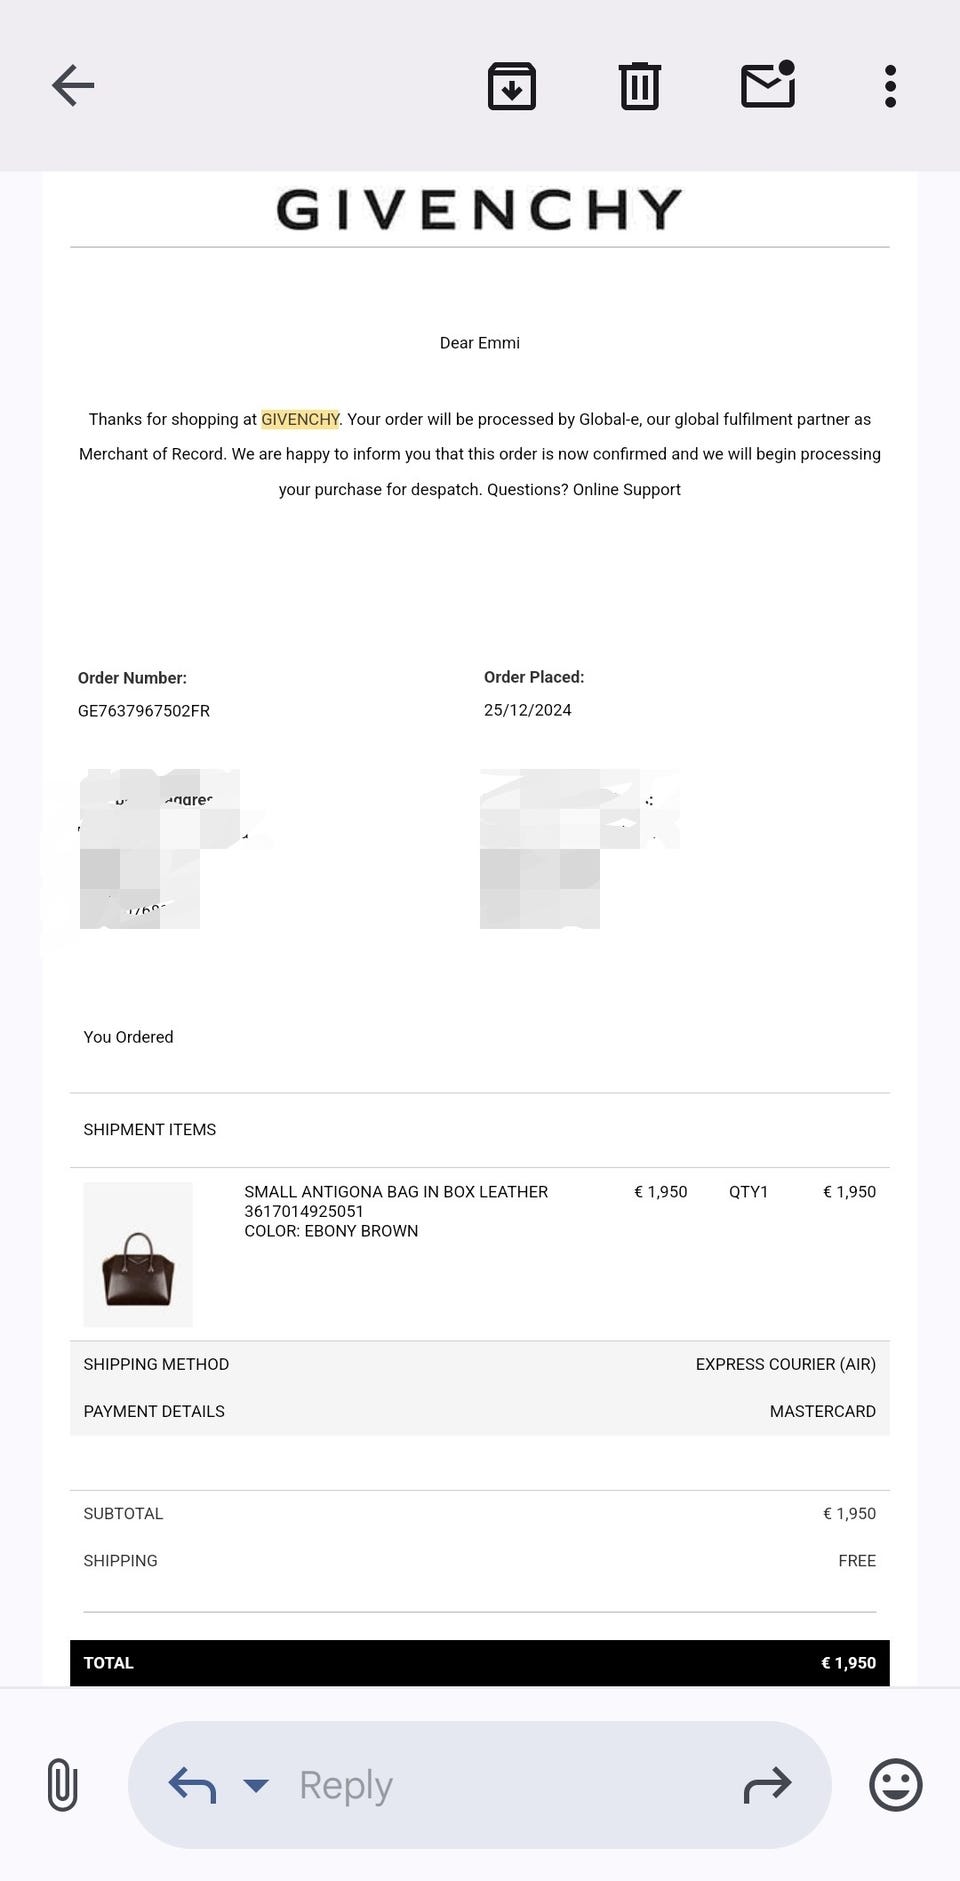960x1881 pixels.
Task: Tap the paperclip attachment icon
Action: (x=62, y=1785)
